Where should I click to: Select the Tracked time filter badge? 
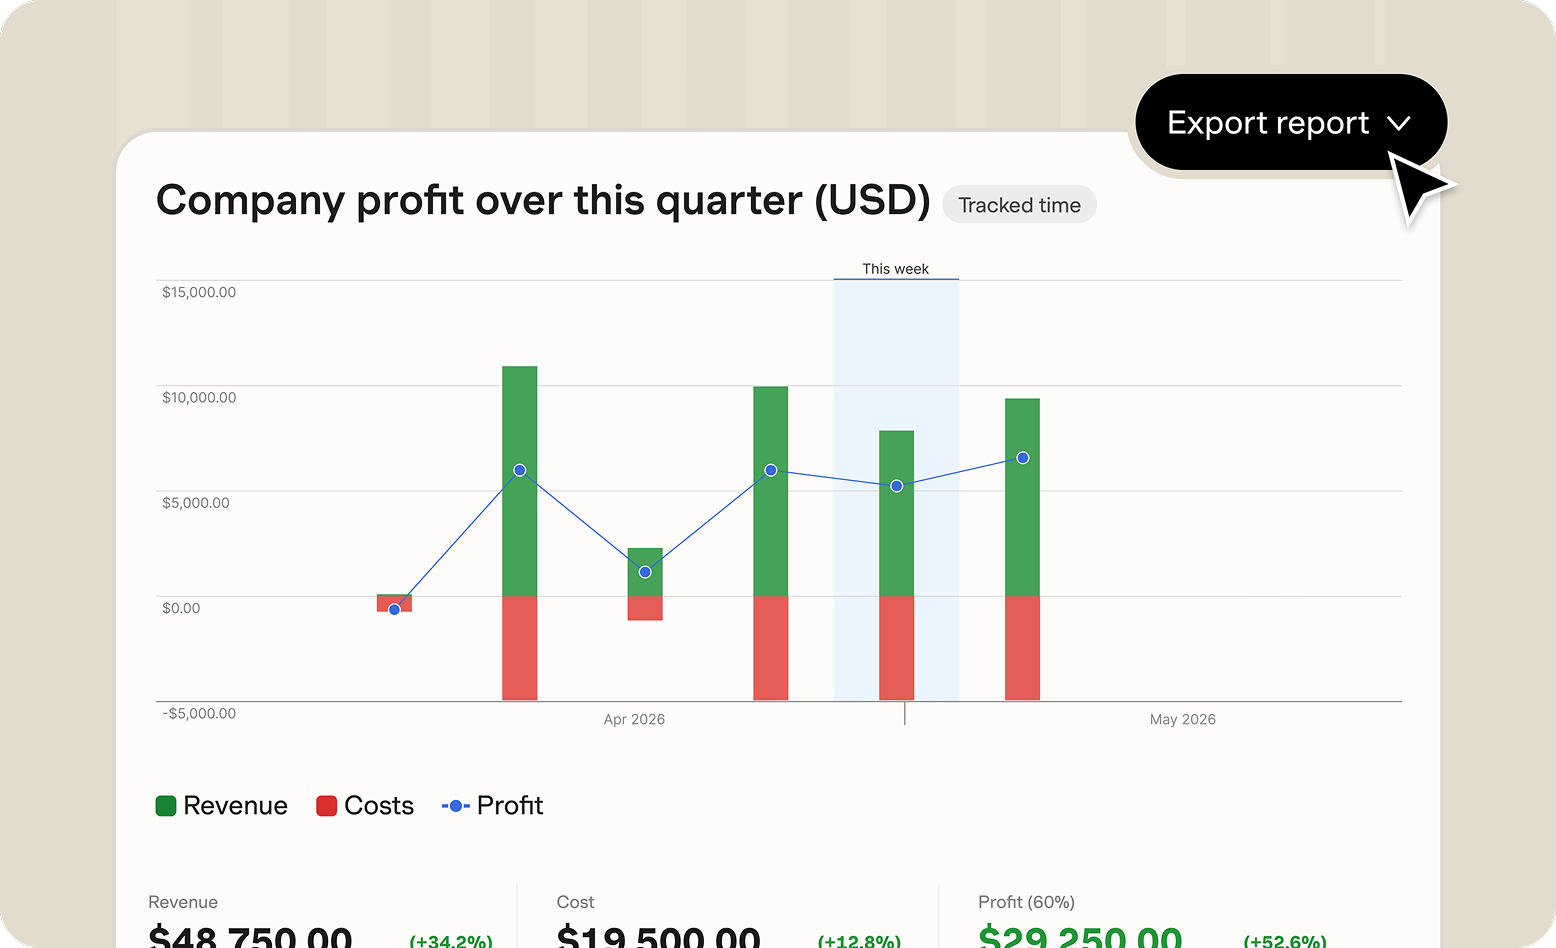click(x=1019, y=204)
